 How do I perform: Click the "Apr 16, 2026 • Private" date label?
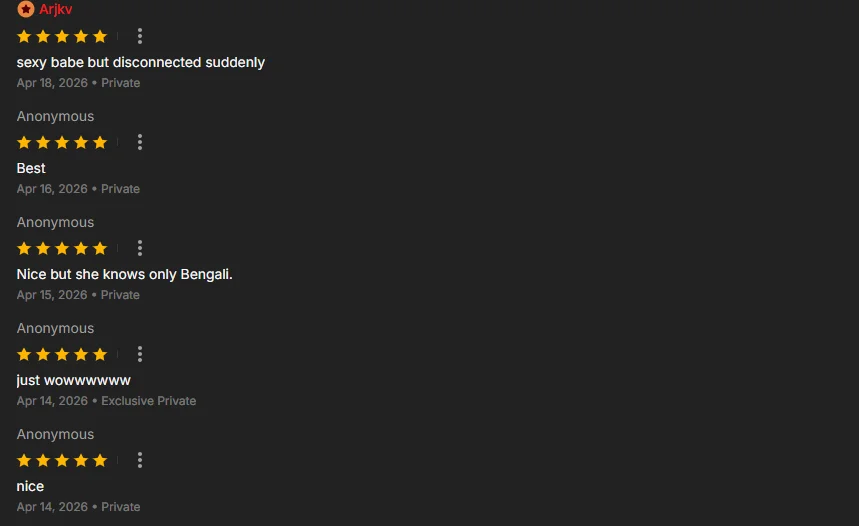78,189
